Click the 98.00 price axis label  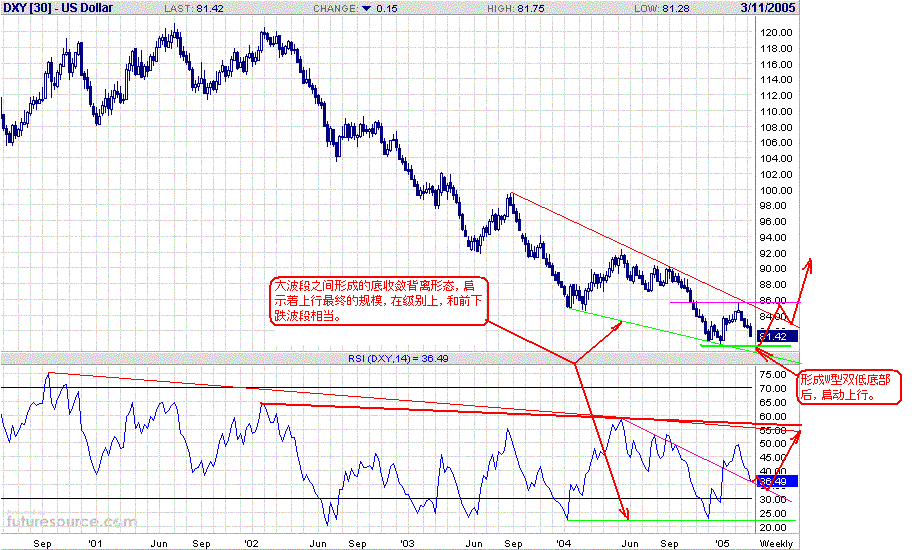774,206
